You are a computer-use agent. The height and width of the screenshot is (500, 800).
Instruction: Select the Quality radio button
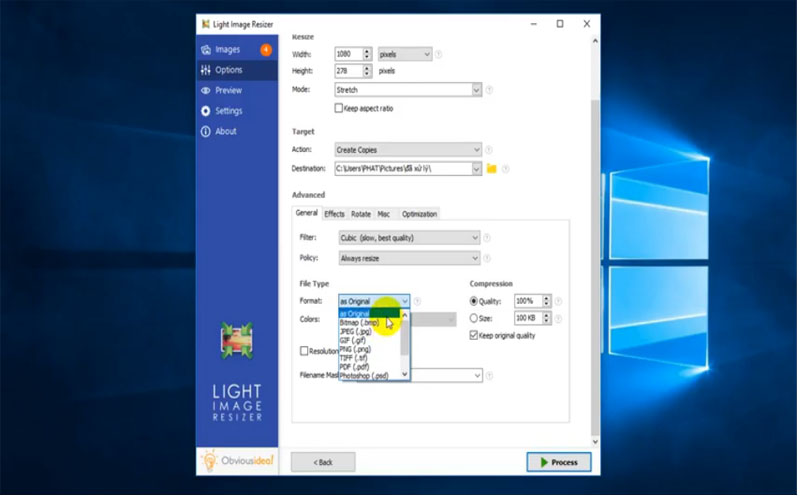coord(473,301)
